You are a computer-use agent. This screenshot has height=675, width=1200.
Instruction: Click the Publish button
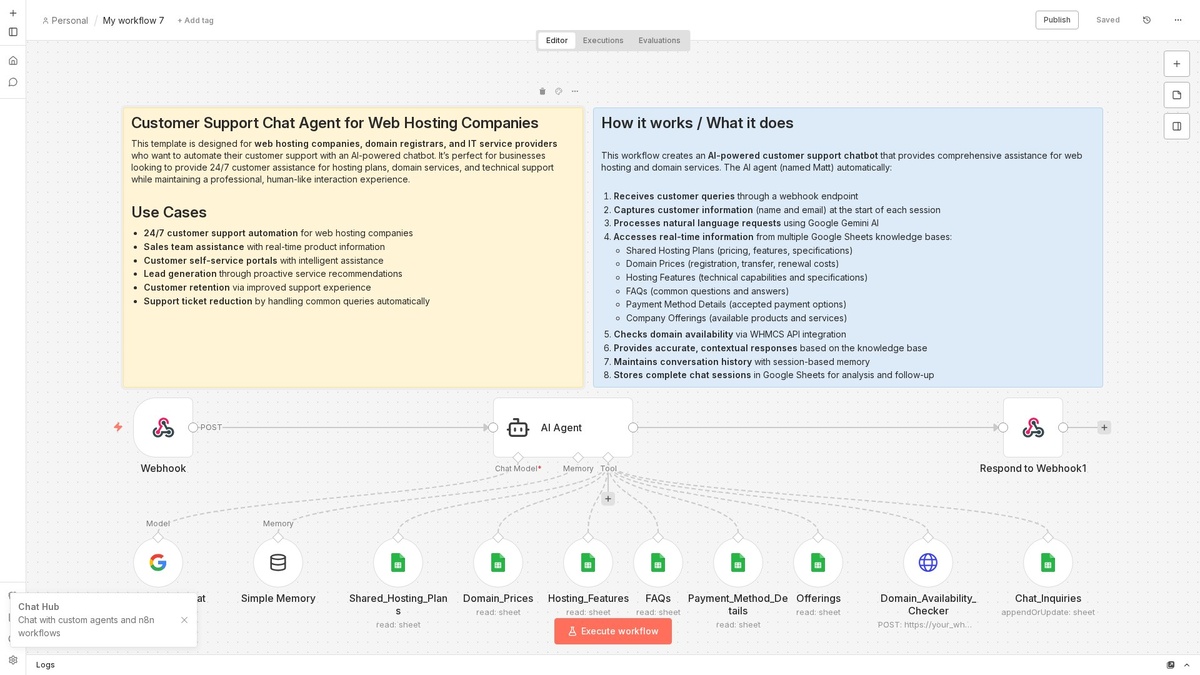click(1057, 20)
